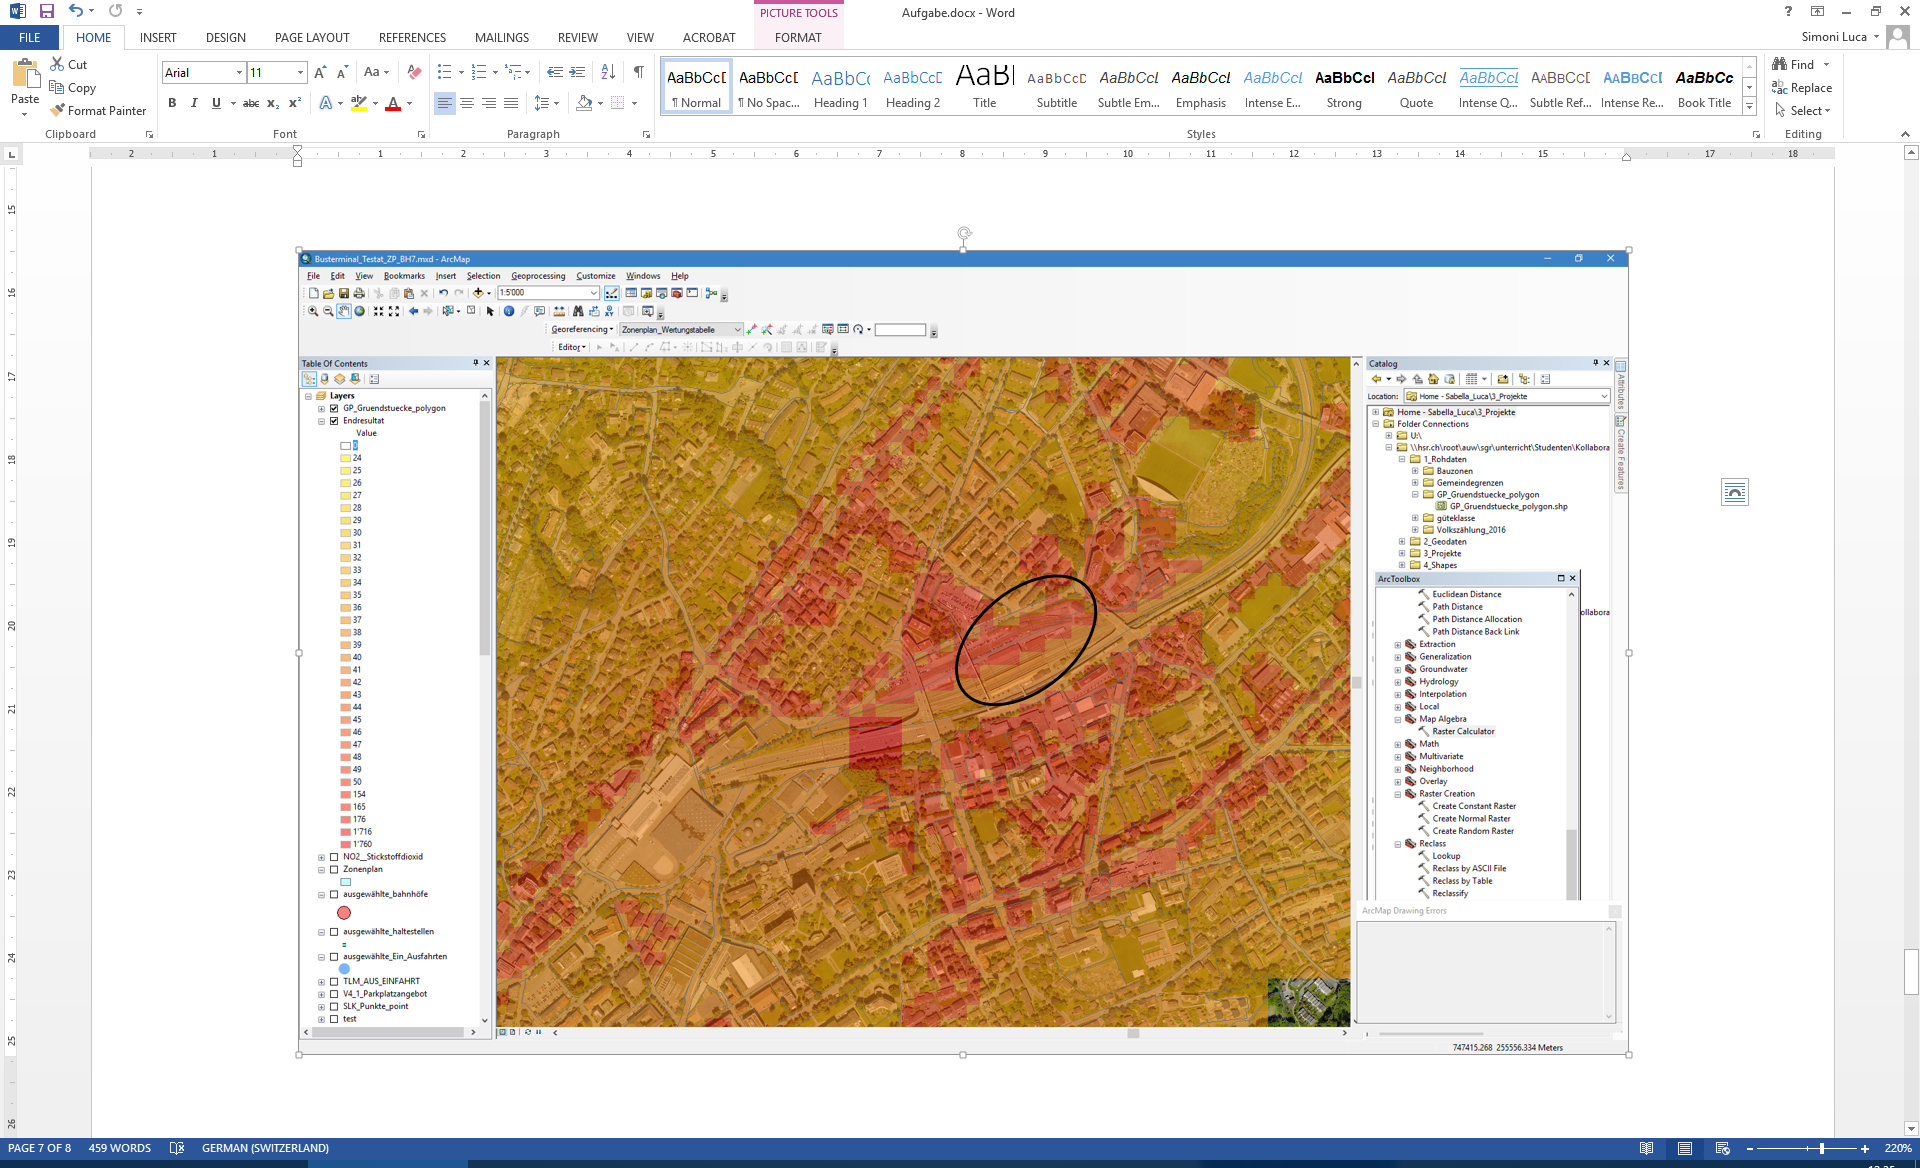The image size is (1920, 1168).
Task: Click the Show/Hide paragraph marks icon
Action: pyautogui.click(x=638, y=72)
